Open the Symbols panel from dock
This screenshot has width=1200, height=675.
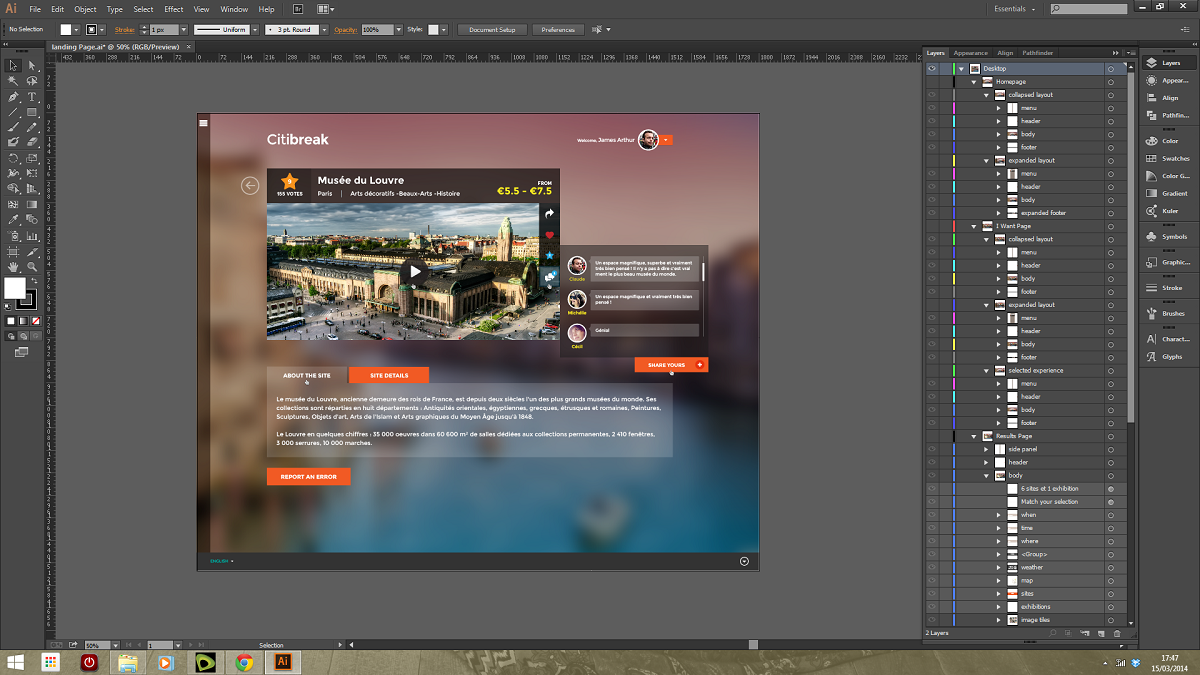(1168, 237)
